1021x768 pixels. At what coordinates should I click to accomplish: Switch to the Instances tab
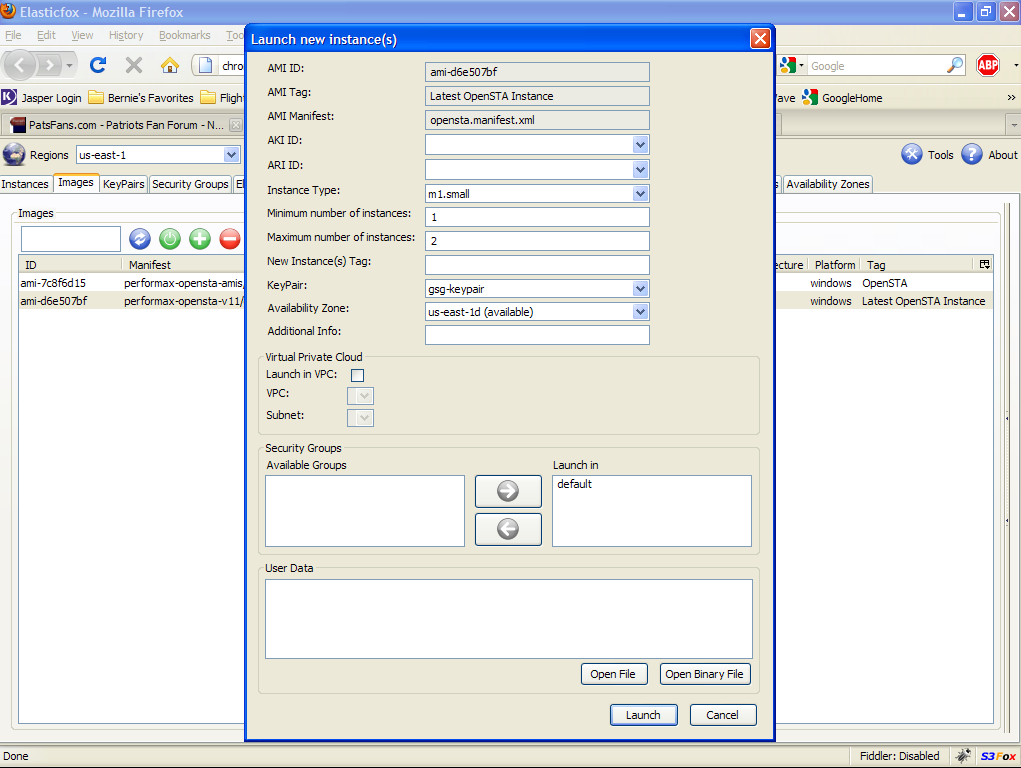tap(25, 184)
